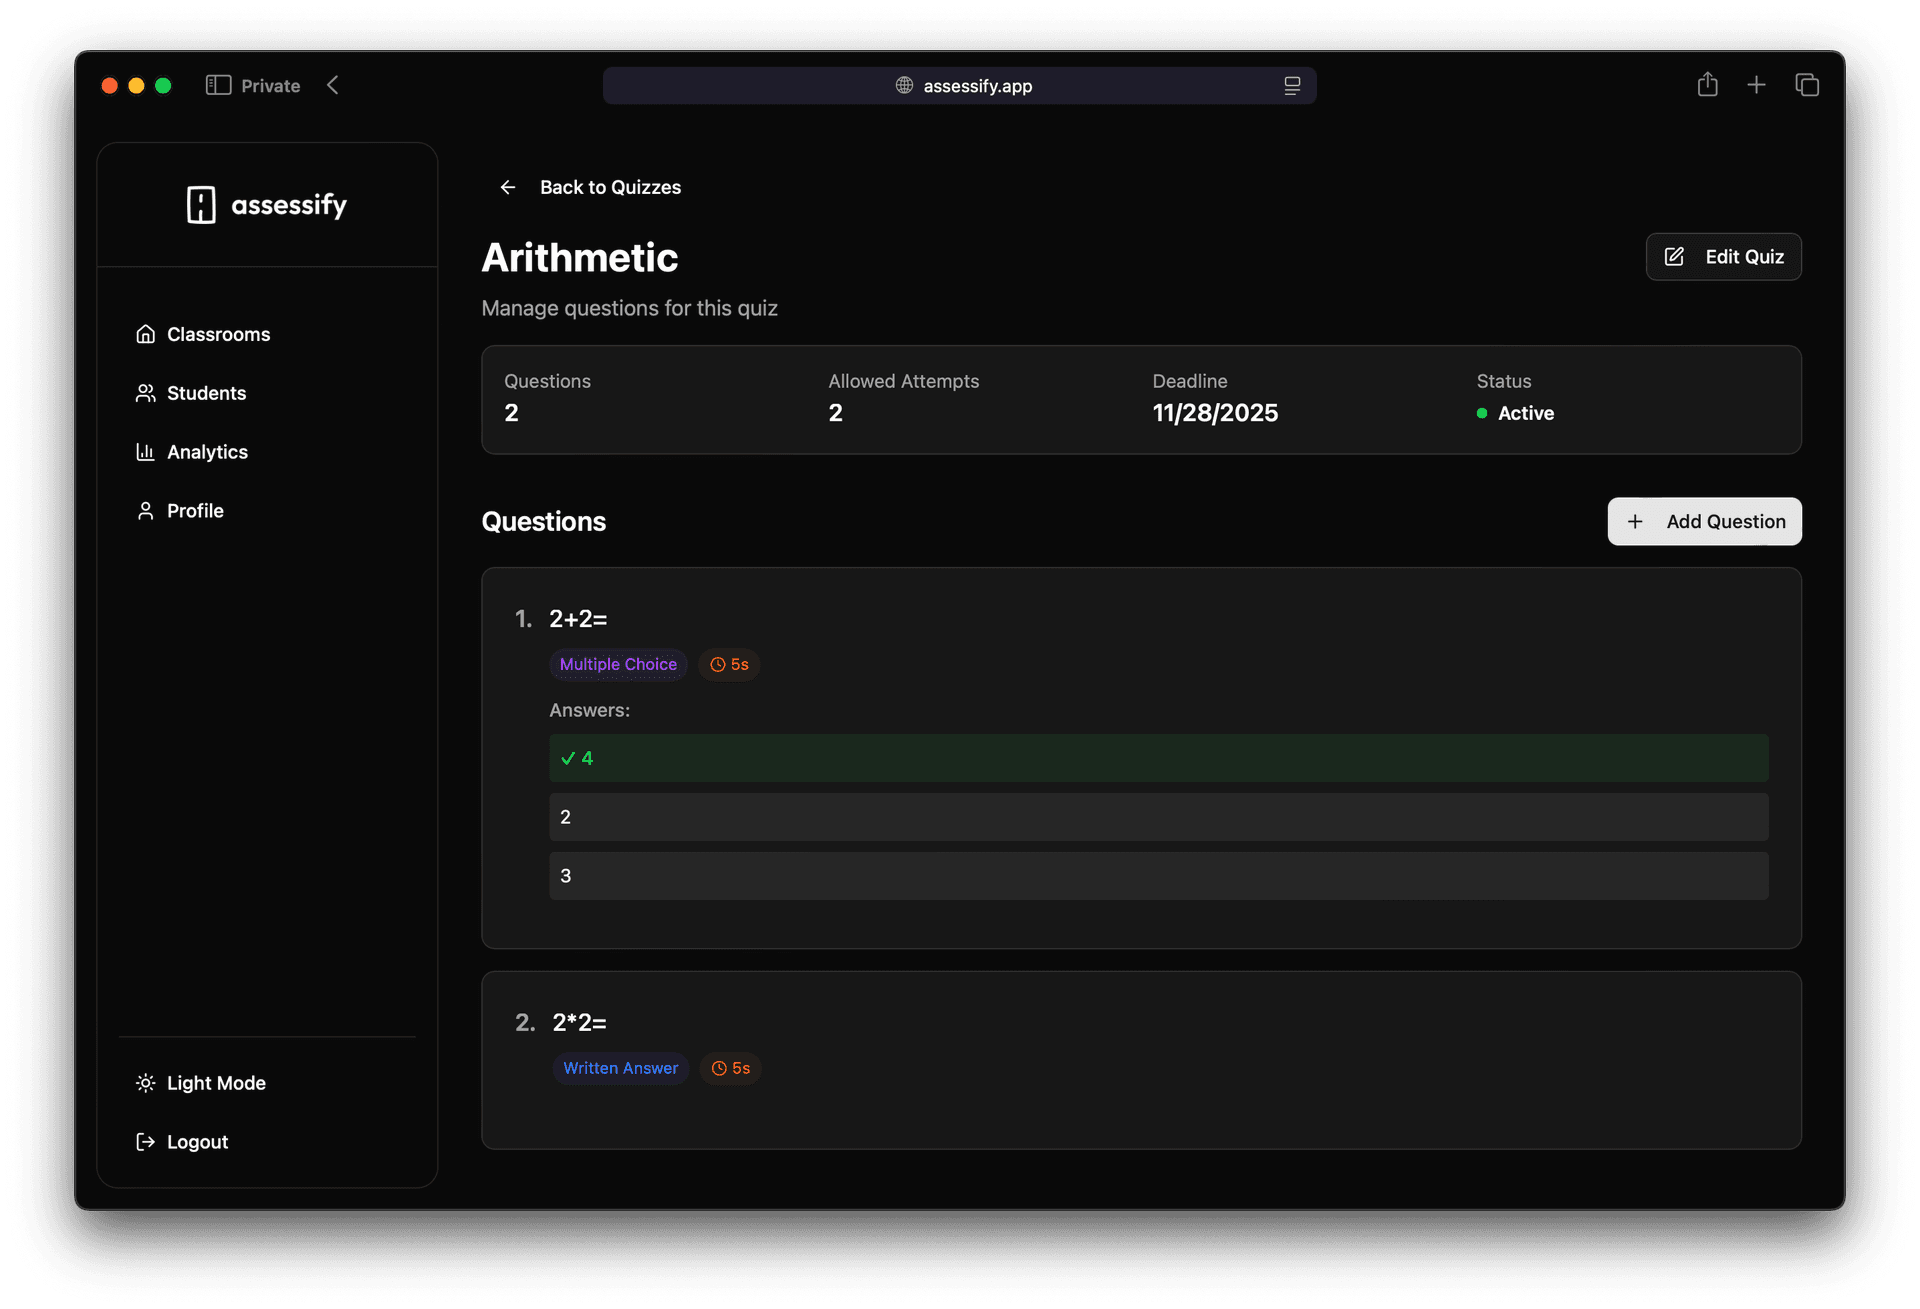Select answer option 4 with checkmark
This screenshot has width=1920, height=1309.
tap(1158, 758)
